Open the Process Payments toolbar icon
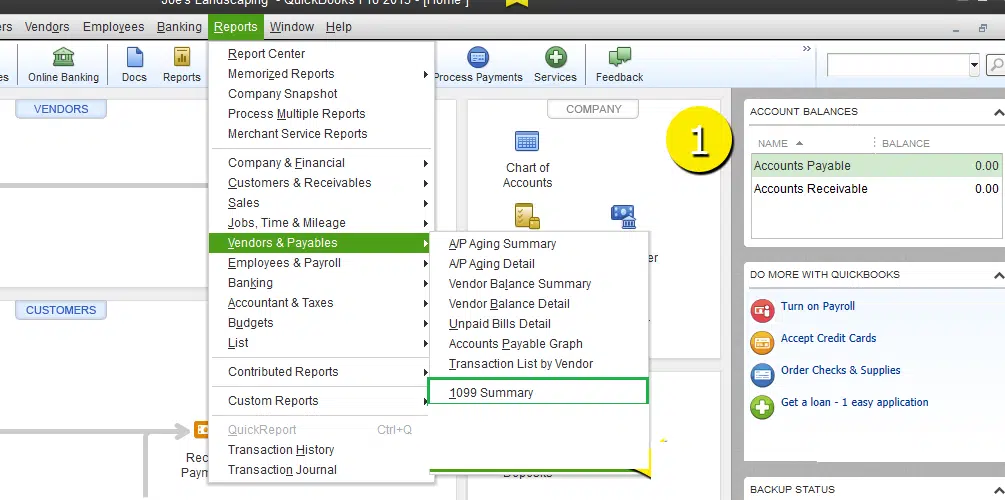Image resolution: width=1005 pixels, height=500 pixels. click(478, 65)
